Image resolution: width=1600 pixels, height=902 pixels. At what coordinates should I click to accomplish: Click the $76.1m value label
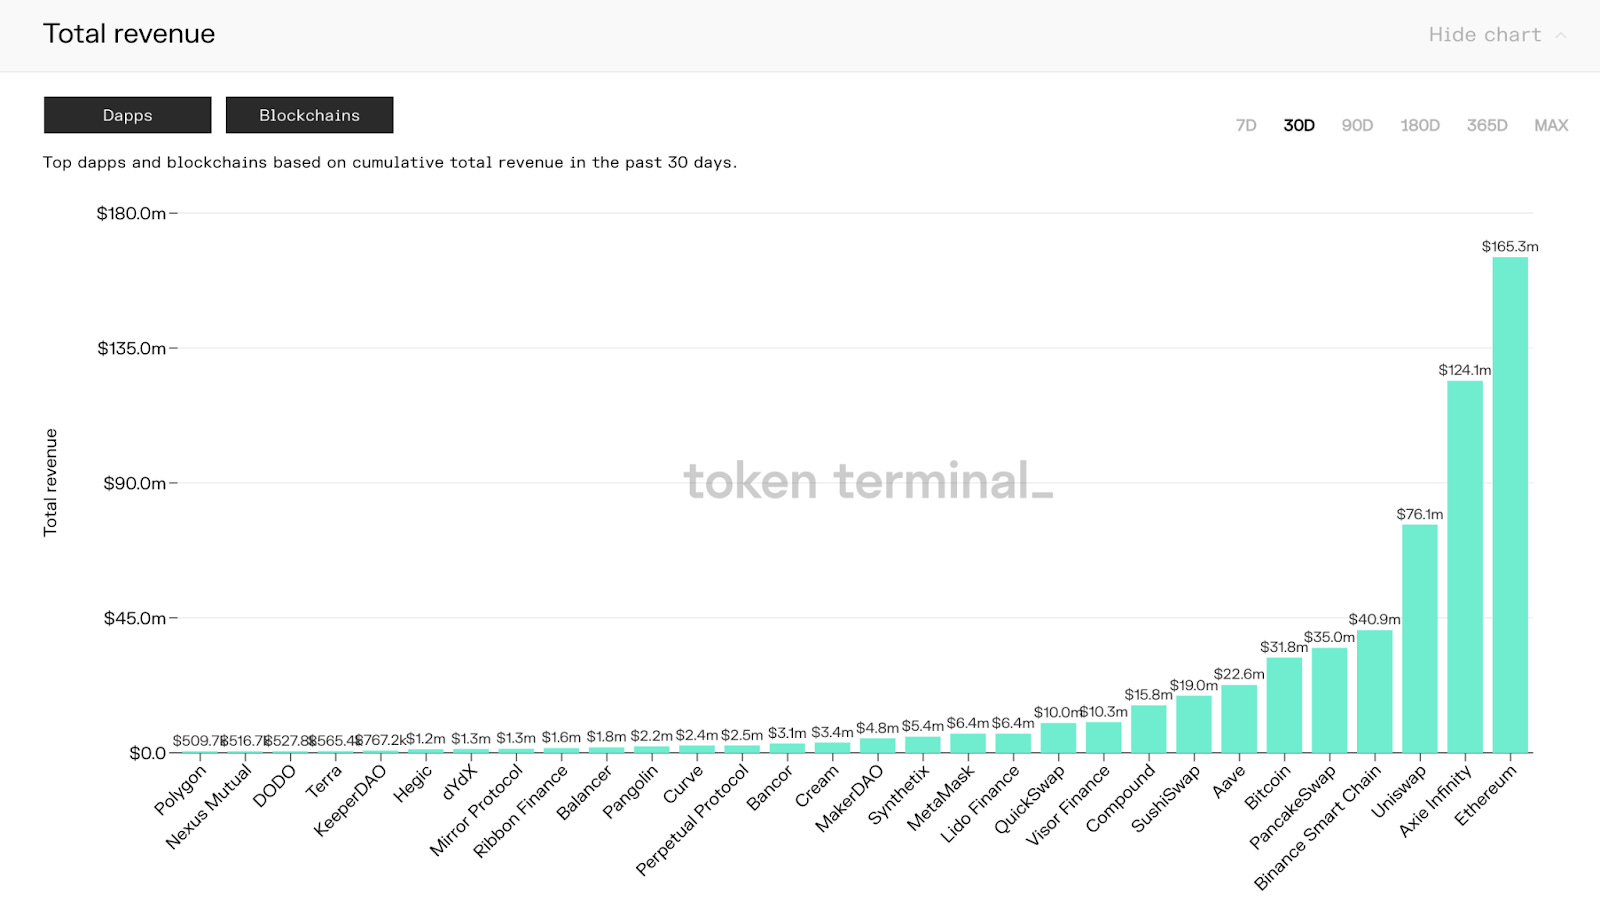coord(1420,514)
